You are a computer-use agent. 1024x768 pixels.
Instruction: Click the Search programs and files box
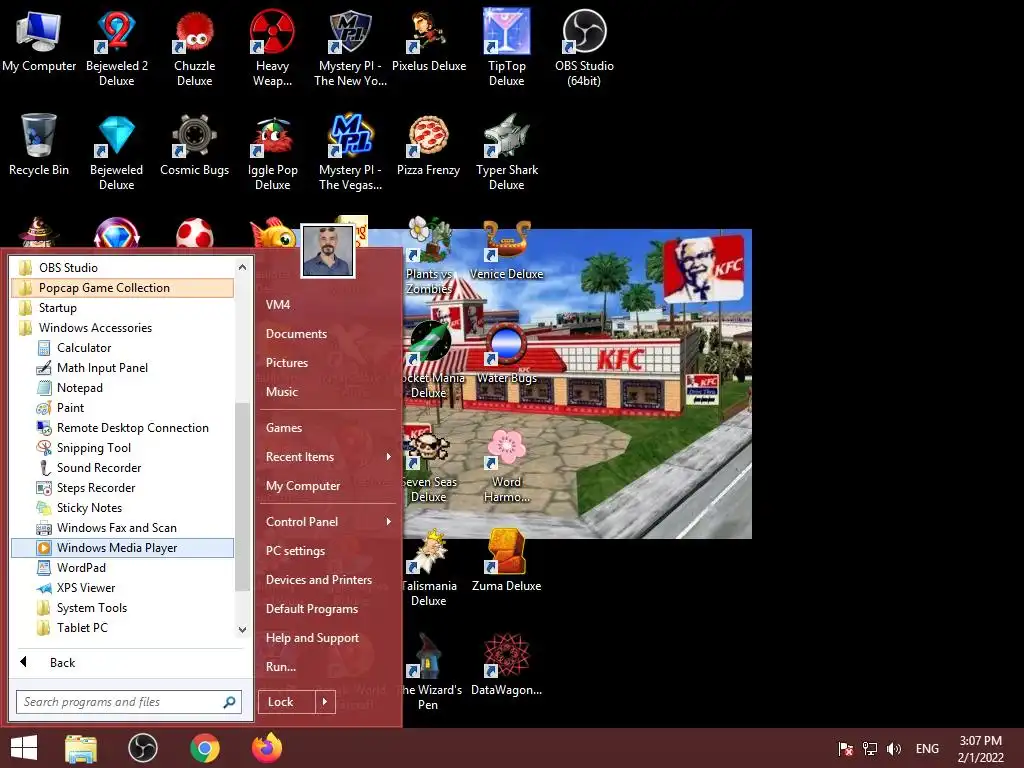[129, 702]
